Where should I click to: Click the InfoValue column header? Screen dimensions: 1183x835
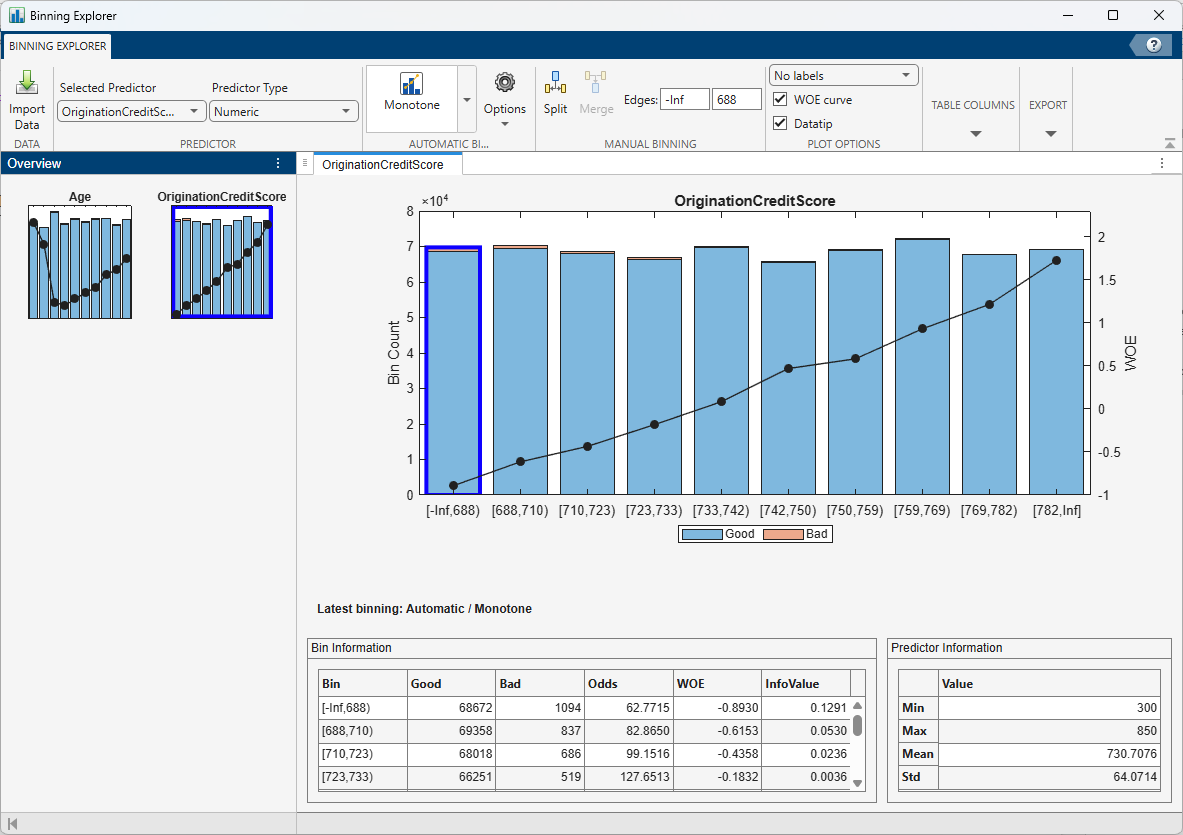(x=806, y=683)
